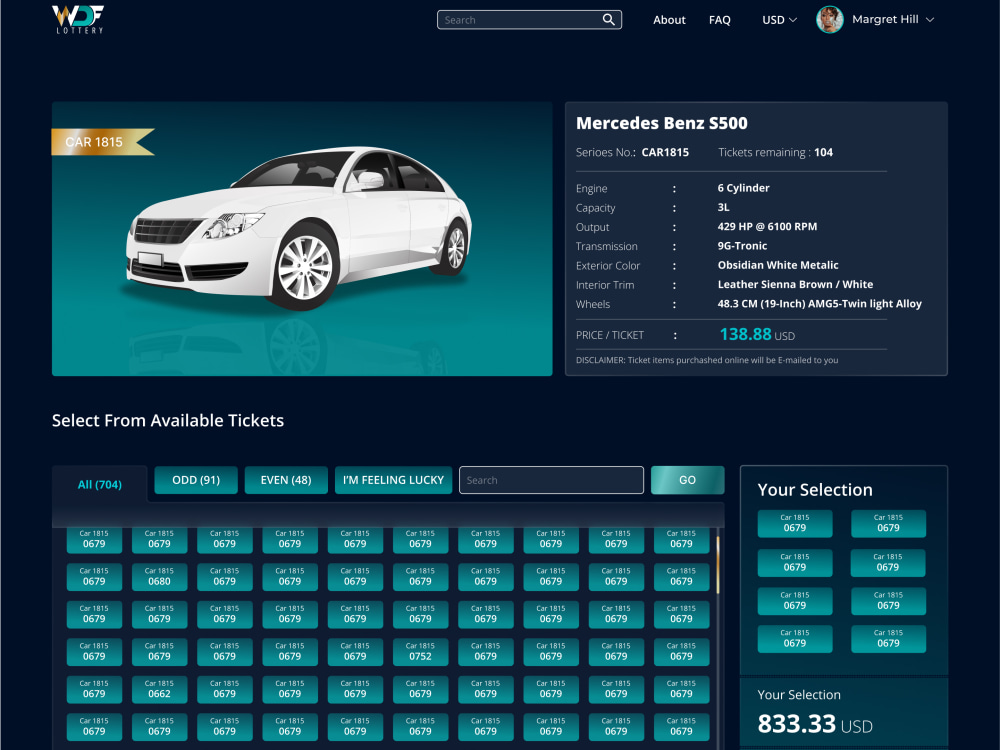The image size is (1000, 750).
Task: Click the CAR 1815 gold ribbon badge
Action: [103, 142]
